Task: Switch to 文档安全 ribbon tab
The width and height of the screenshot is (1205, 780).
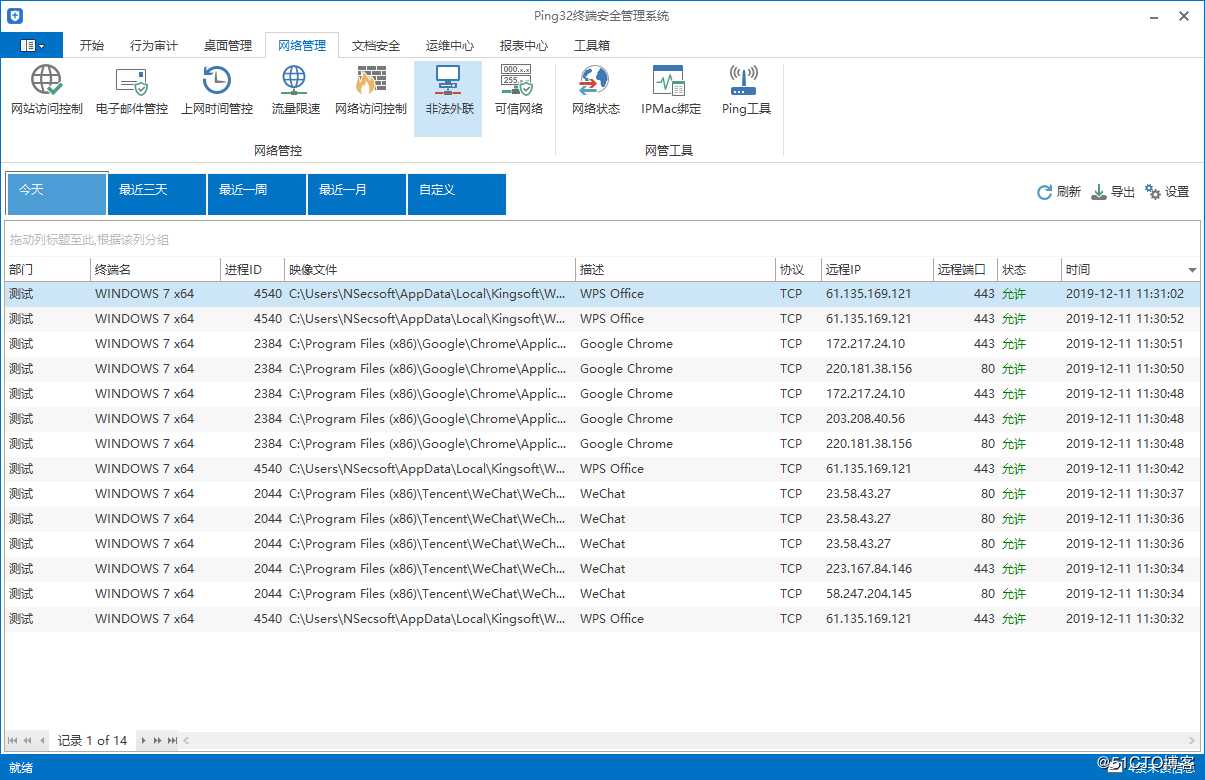Action: pyautogui.click(x=376, y=45)
